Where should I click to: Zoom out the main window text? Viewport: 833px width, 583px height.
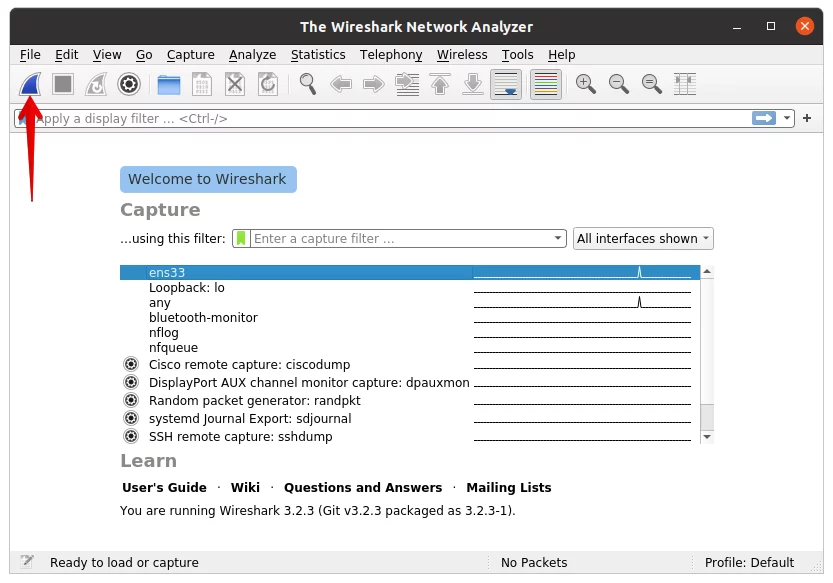[618, 84]
